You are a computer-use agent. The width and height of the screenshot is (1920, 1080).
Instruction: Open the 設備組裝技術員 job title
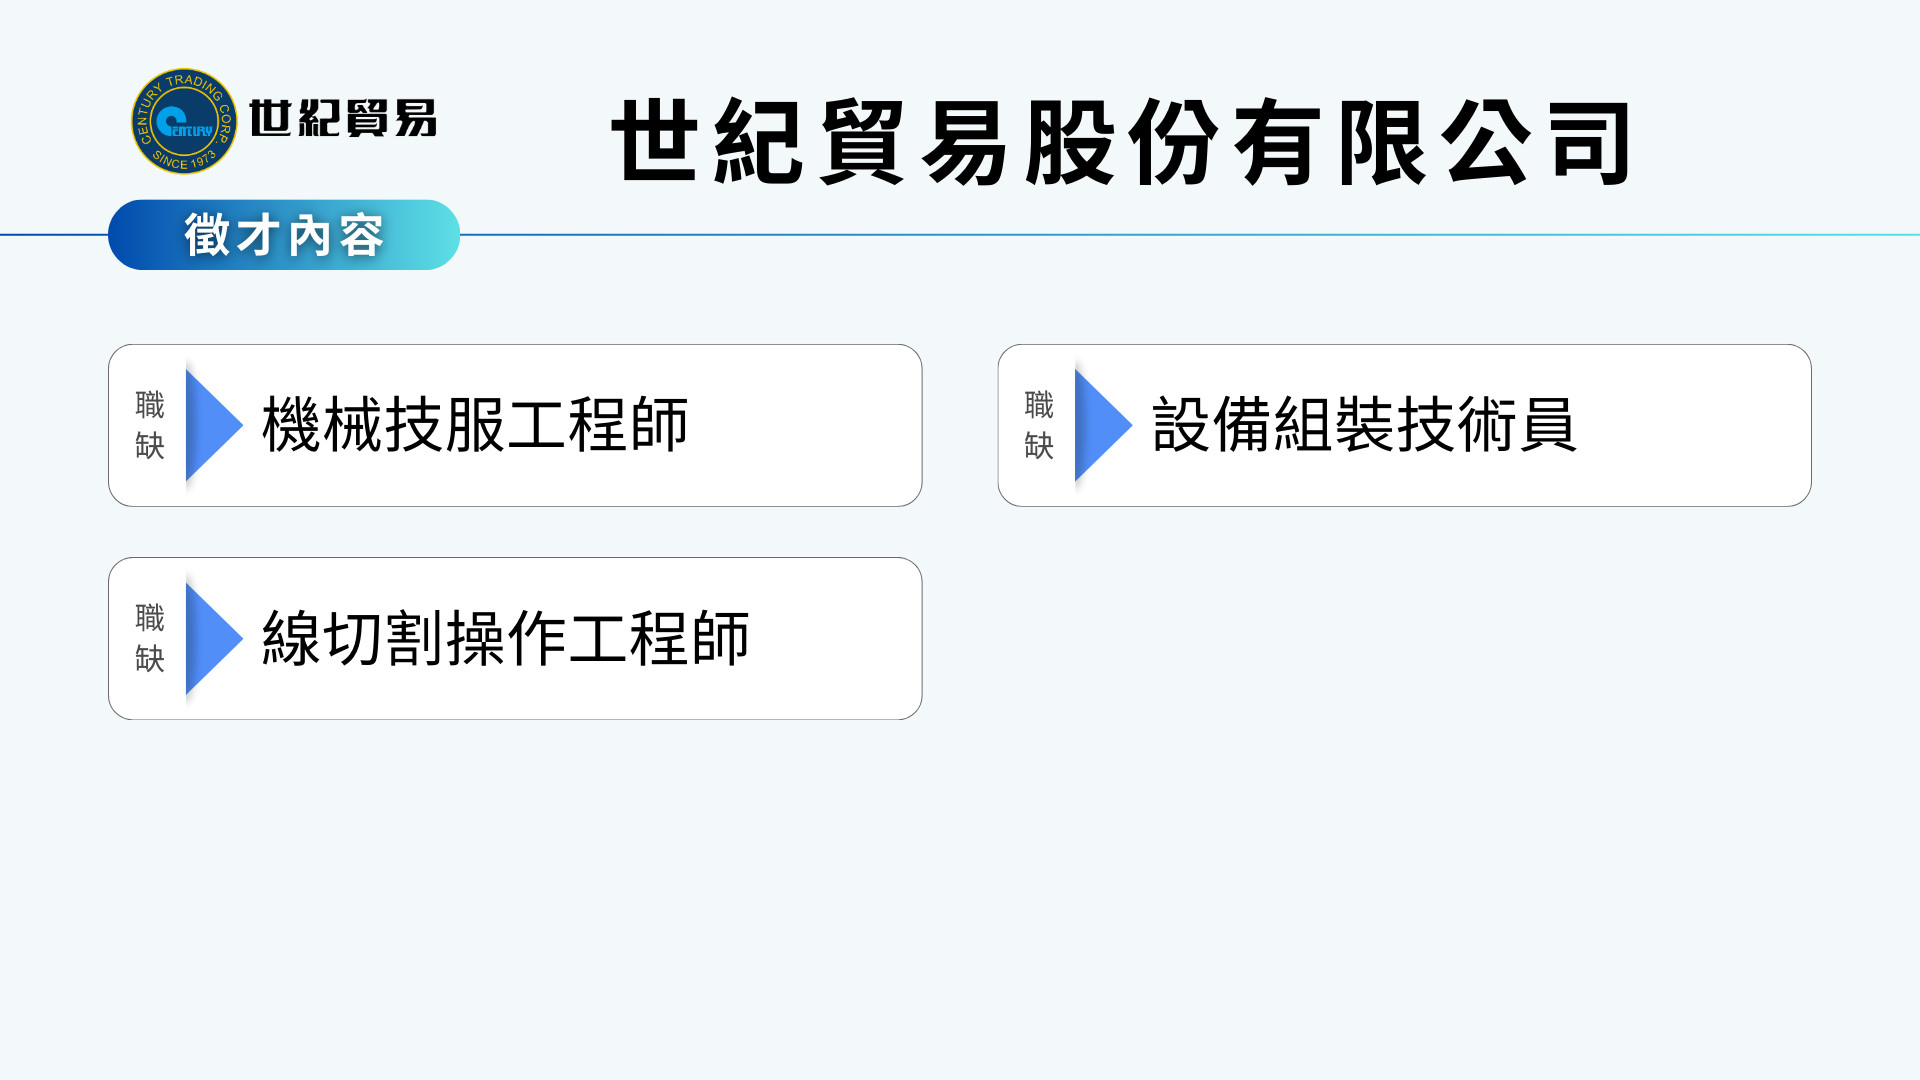tap(1364, 425)
